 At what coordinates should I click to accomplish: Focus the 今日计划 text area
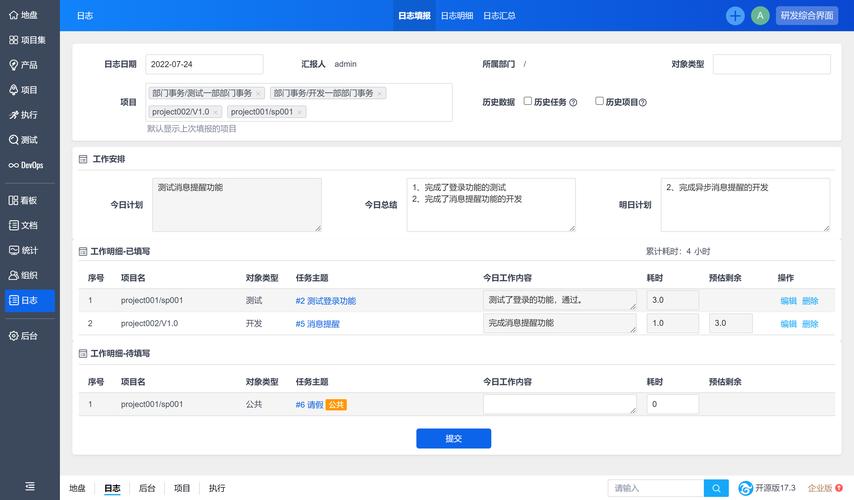click(x=237, y=205)
